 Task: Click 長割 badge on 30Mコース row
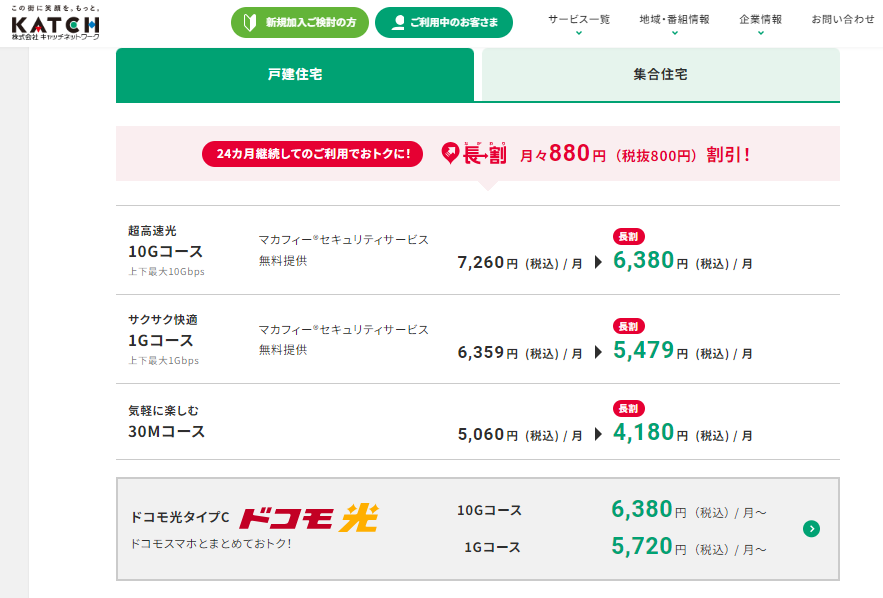pos(628,408)
